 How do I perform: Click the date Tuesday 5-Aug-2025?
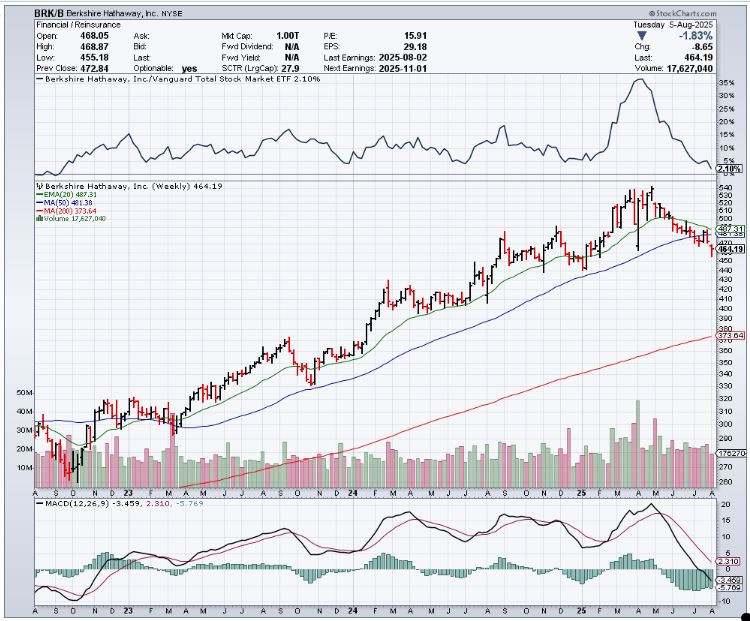(673, 25)
